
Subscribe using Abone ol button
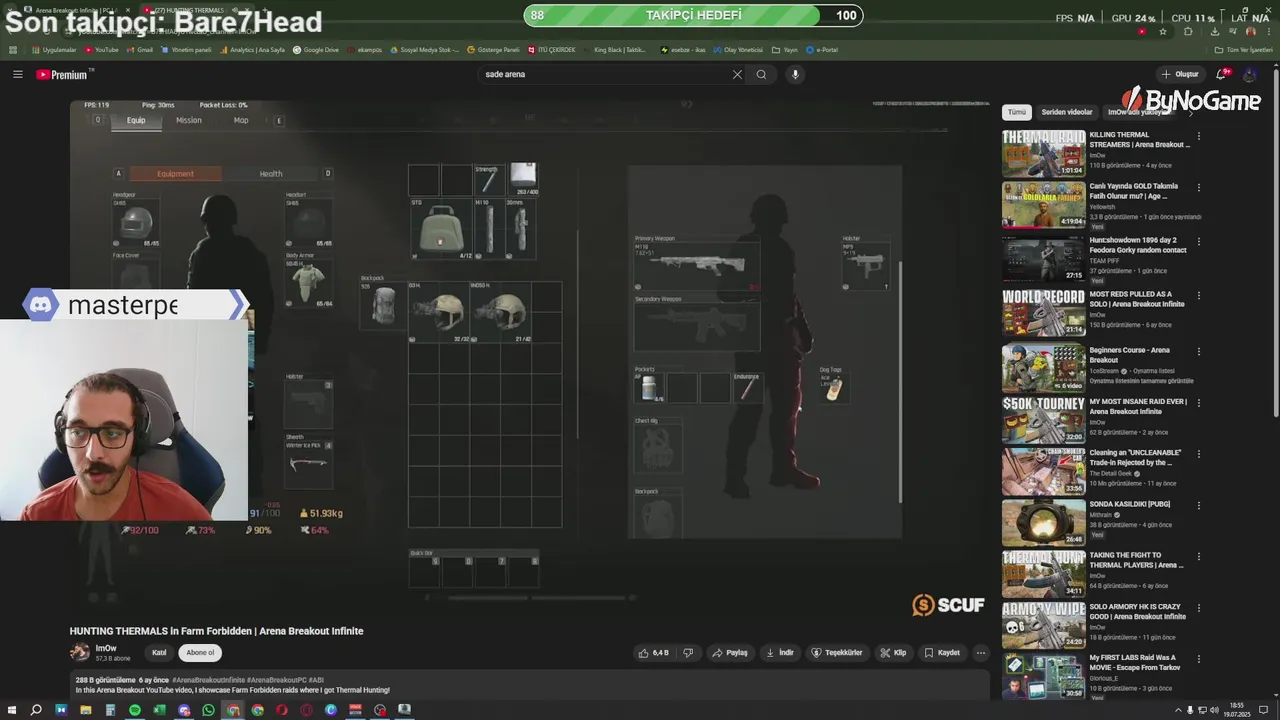(x=200, y=653)
